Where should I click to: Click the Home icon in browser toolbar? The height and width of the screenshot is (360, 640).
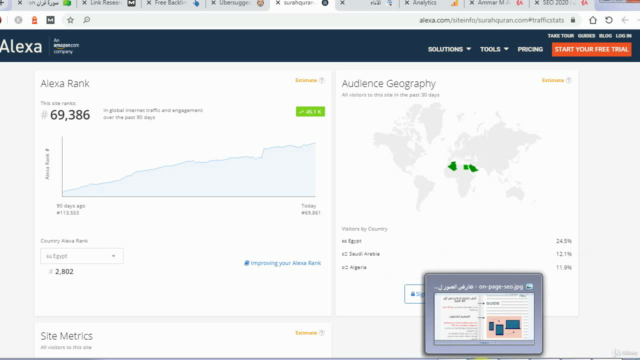pyautogui.click(x=593, y=20)
